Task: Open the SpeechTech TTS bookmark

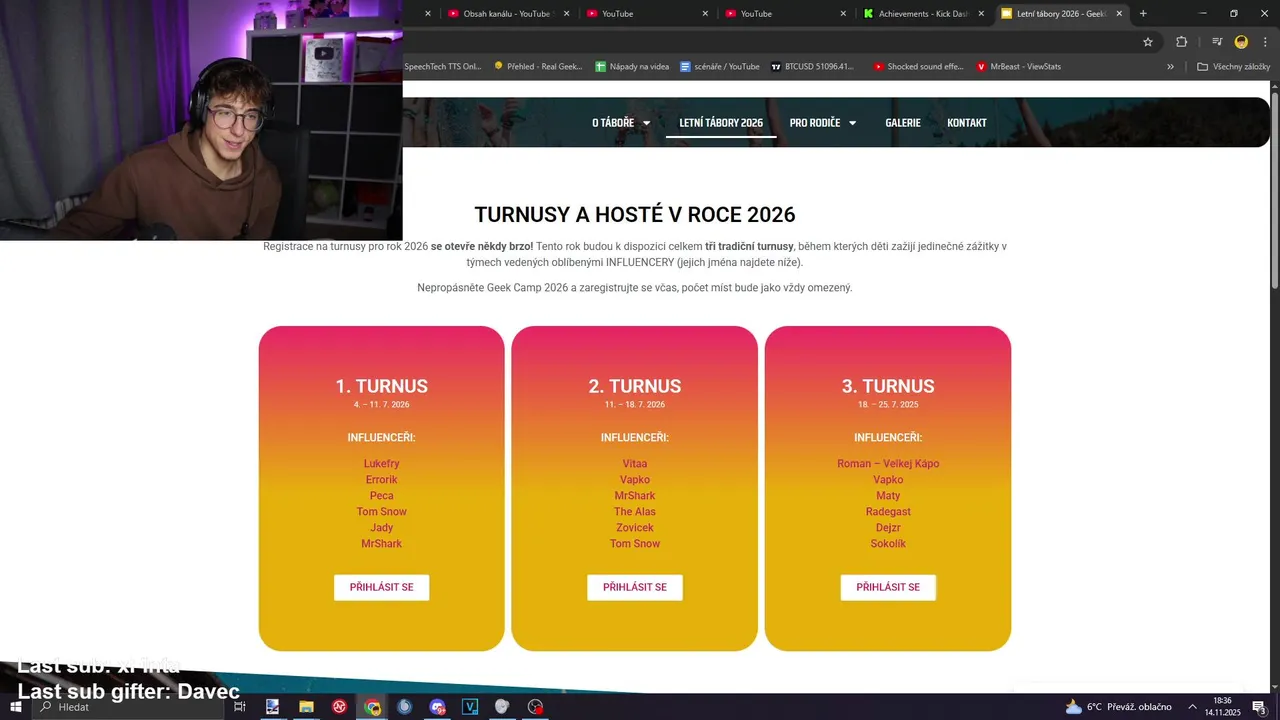Action: pos(442,67)
